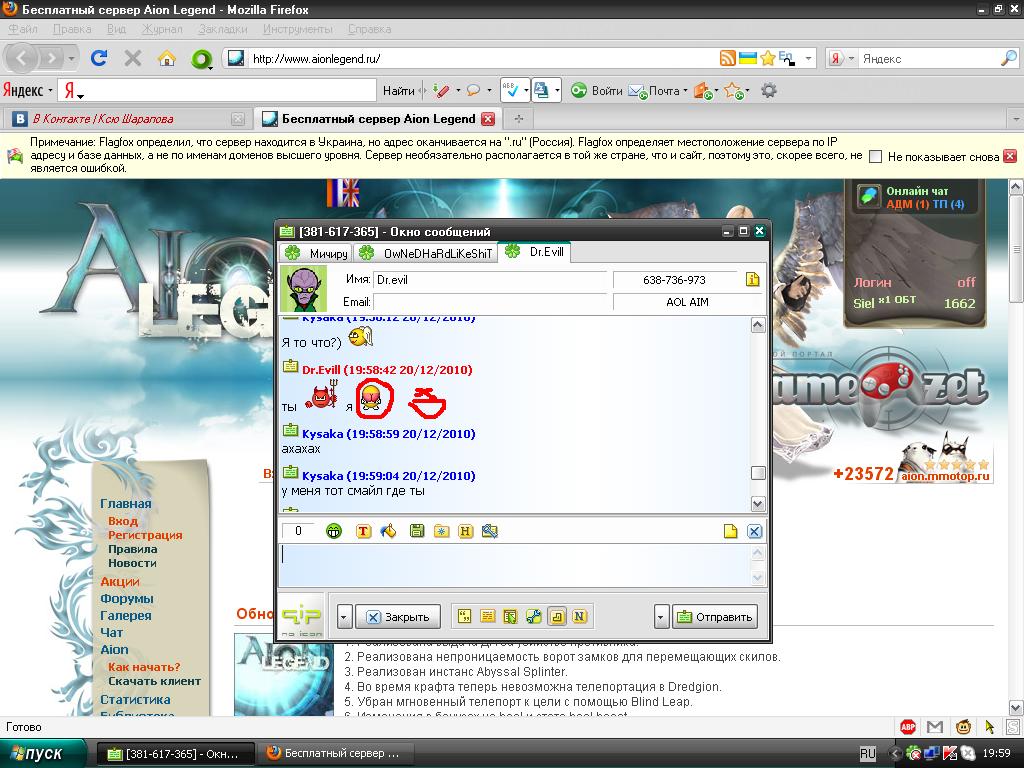
Task: Stop loading the page
Action: [x=133, y=59]
